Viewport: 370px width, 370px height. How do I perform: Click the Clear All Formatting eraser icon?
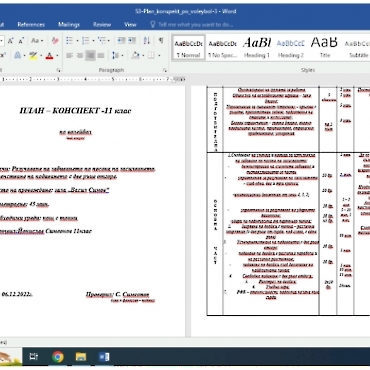pyautogui.click(x=55, y=41)
